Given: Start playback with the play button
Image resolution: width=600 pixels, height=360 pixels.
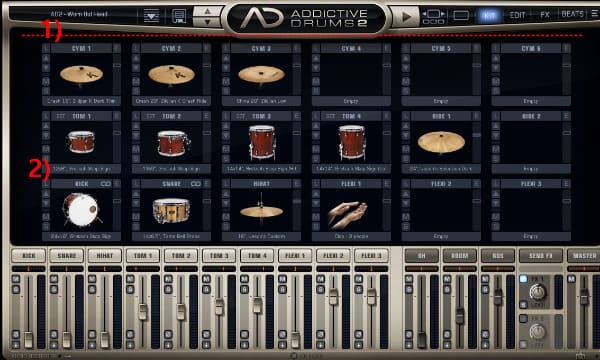Looking at the screenshot, I should [406, 16].
